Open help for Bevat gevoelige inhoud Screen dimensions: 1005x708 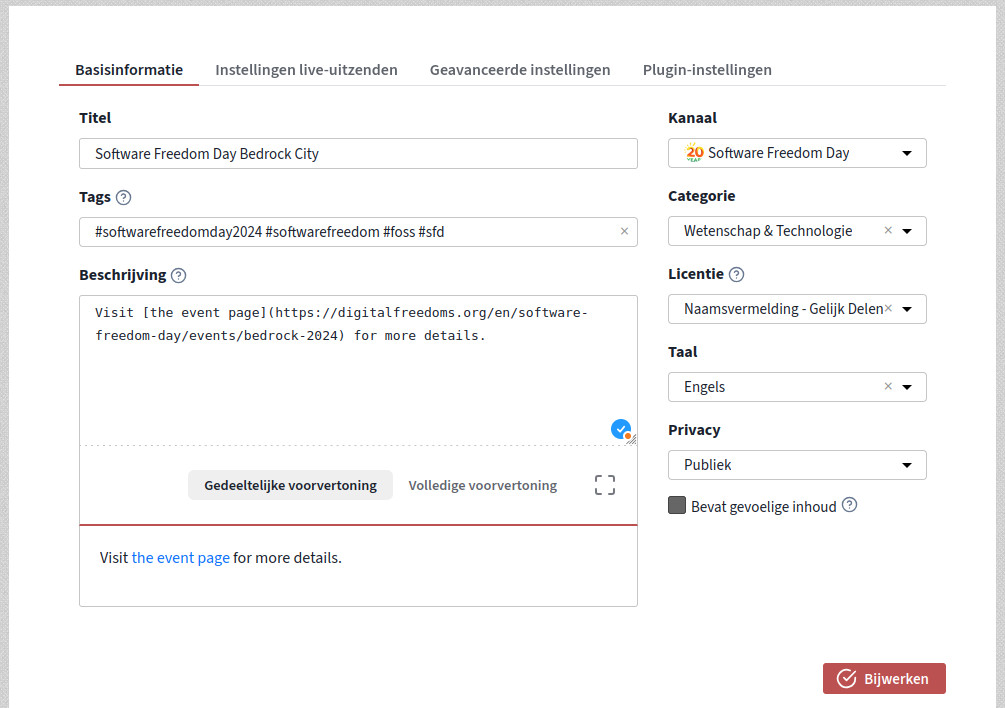pyautogui.click(x=849, y=505)
